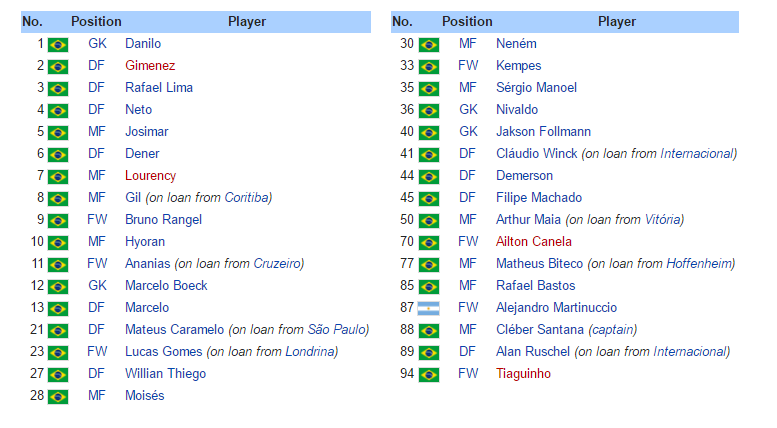Click the left table's Player column header

point(247,21)
